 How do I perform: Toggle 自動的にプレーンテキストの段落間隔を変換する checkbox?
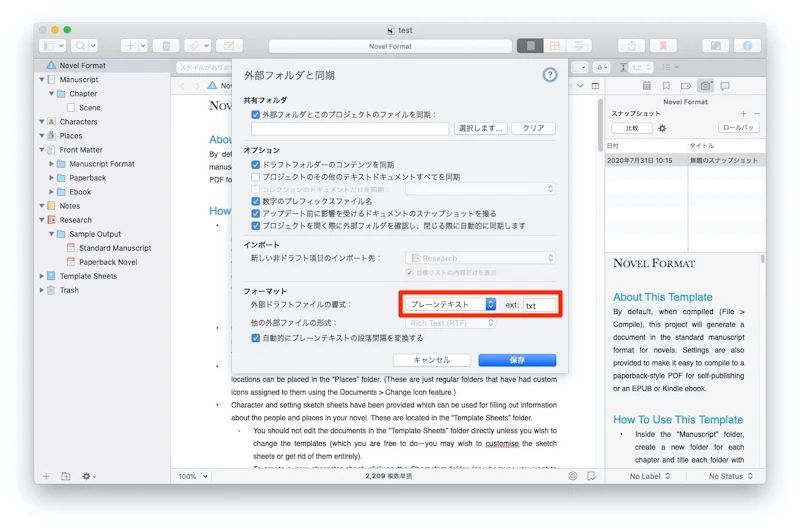[256, 338]
